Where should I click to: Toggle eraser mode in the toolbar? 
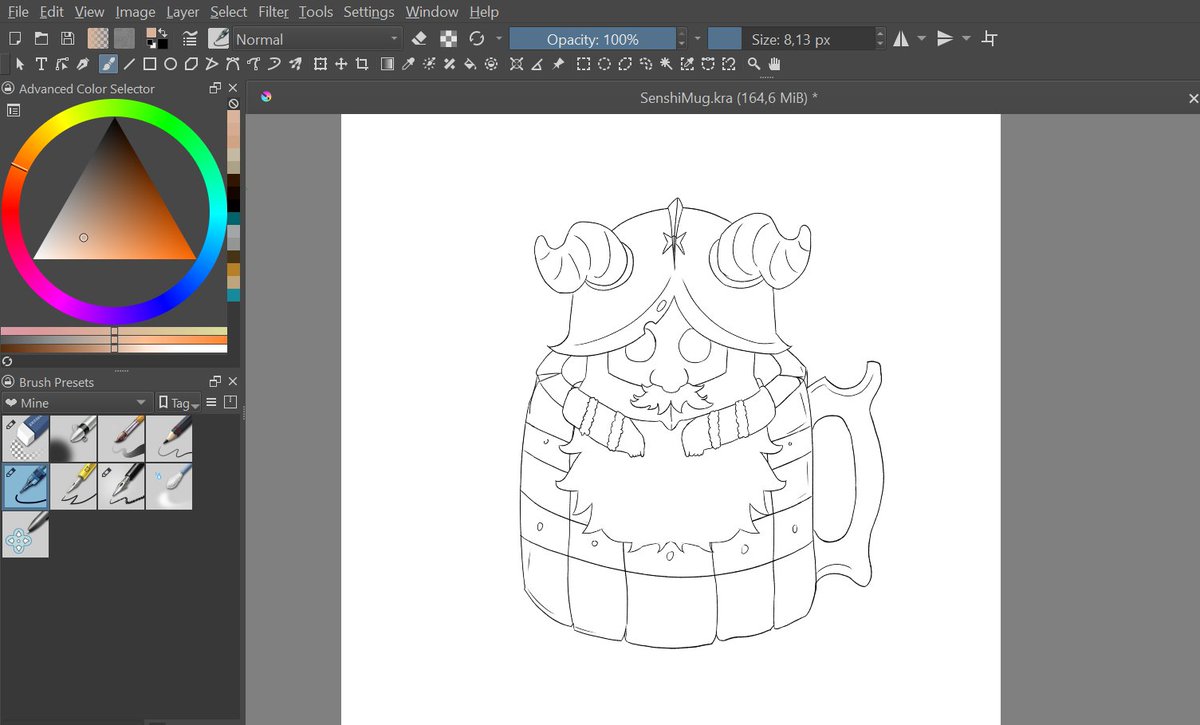pos(420,38)
